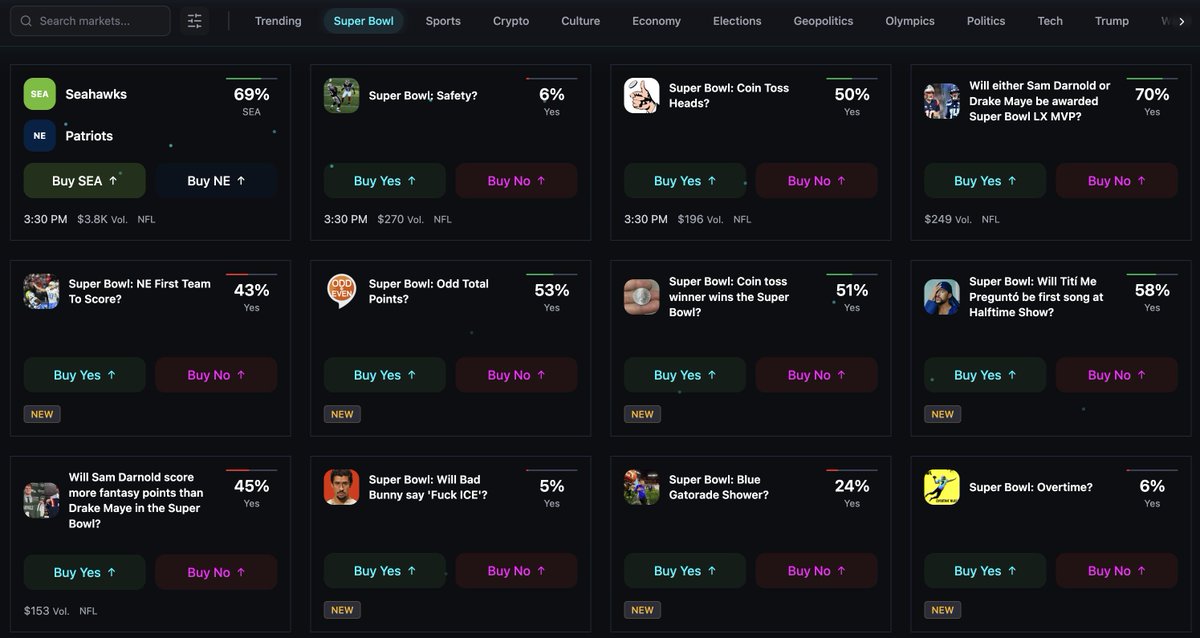Click the coin icon on Coin Toss Heads market
This screenshot has width=1200, height=638.
click(x=641, y=95)
